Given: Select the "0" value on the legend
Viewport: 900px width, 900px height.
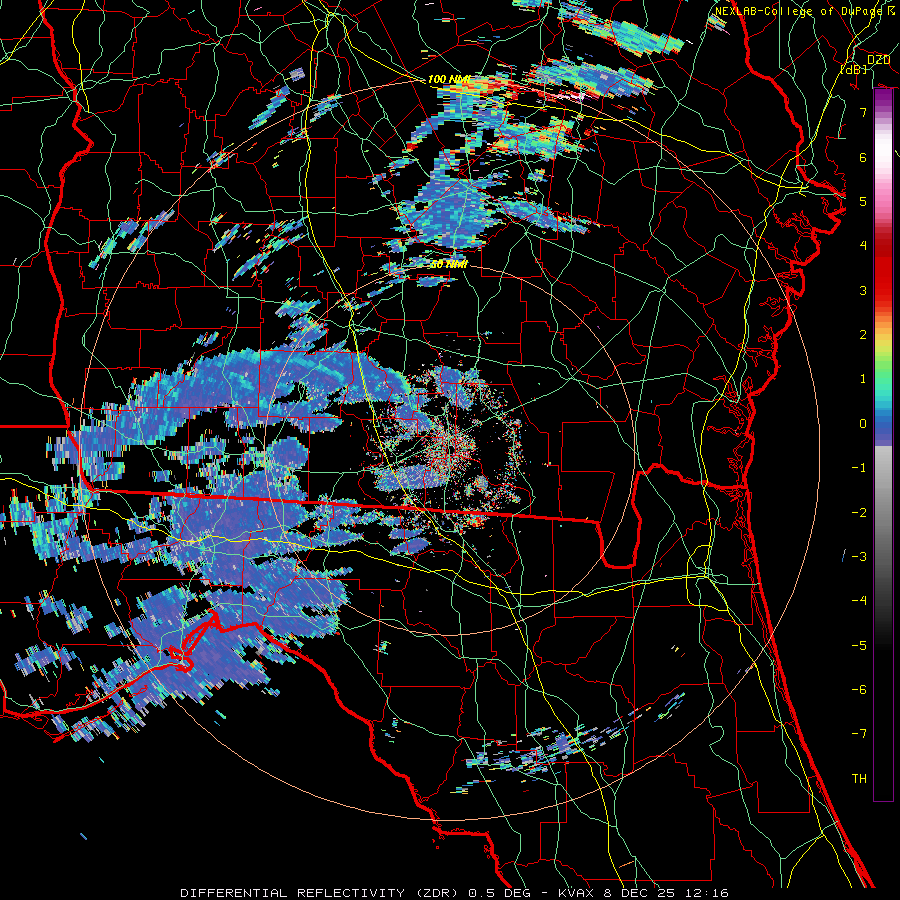Looking at the screenshot, I should [x=863, y=424].
